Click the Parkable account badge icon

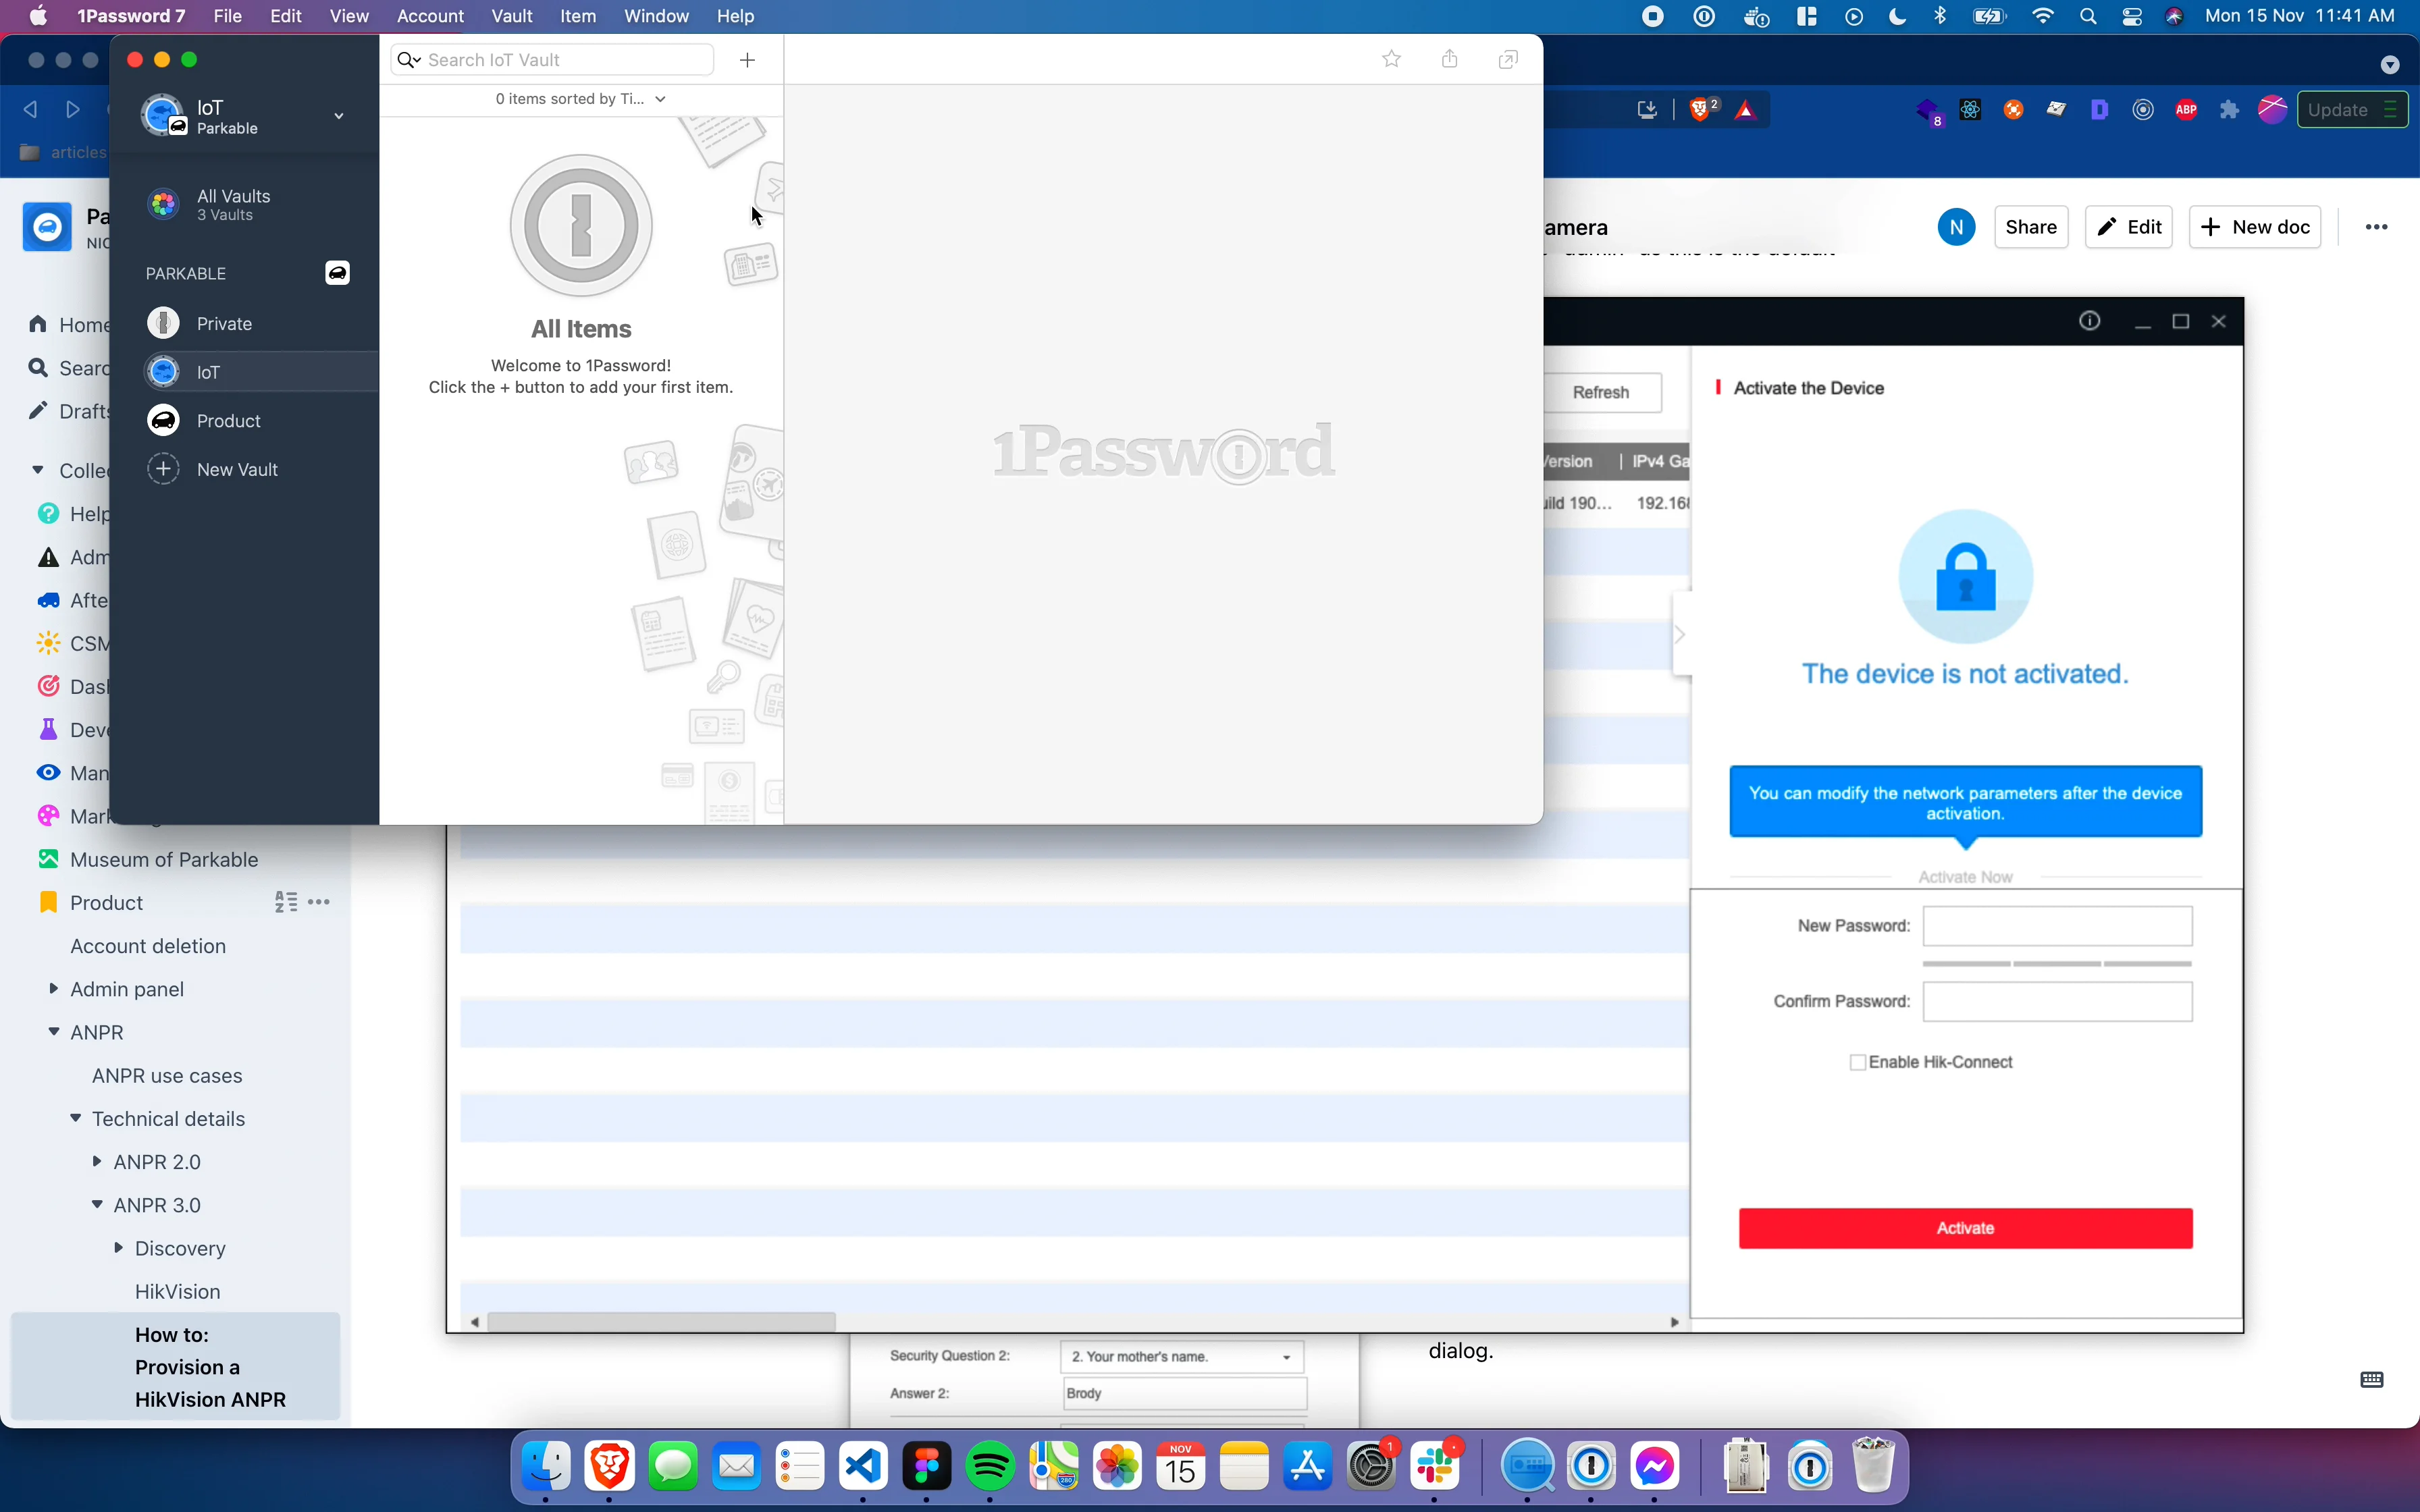point(337,273)
